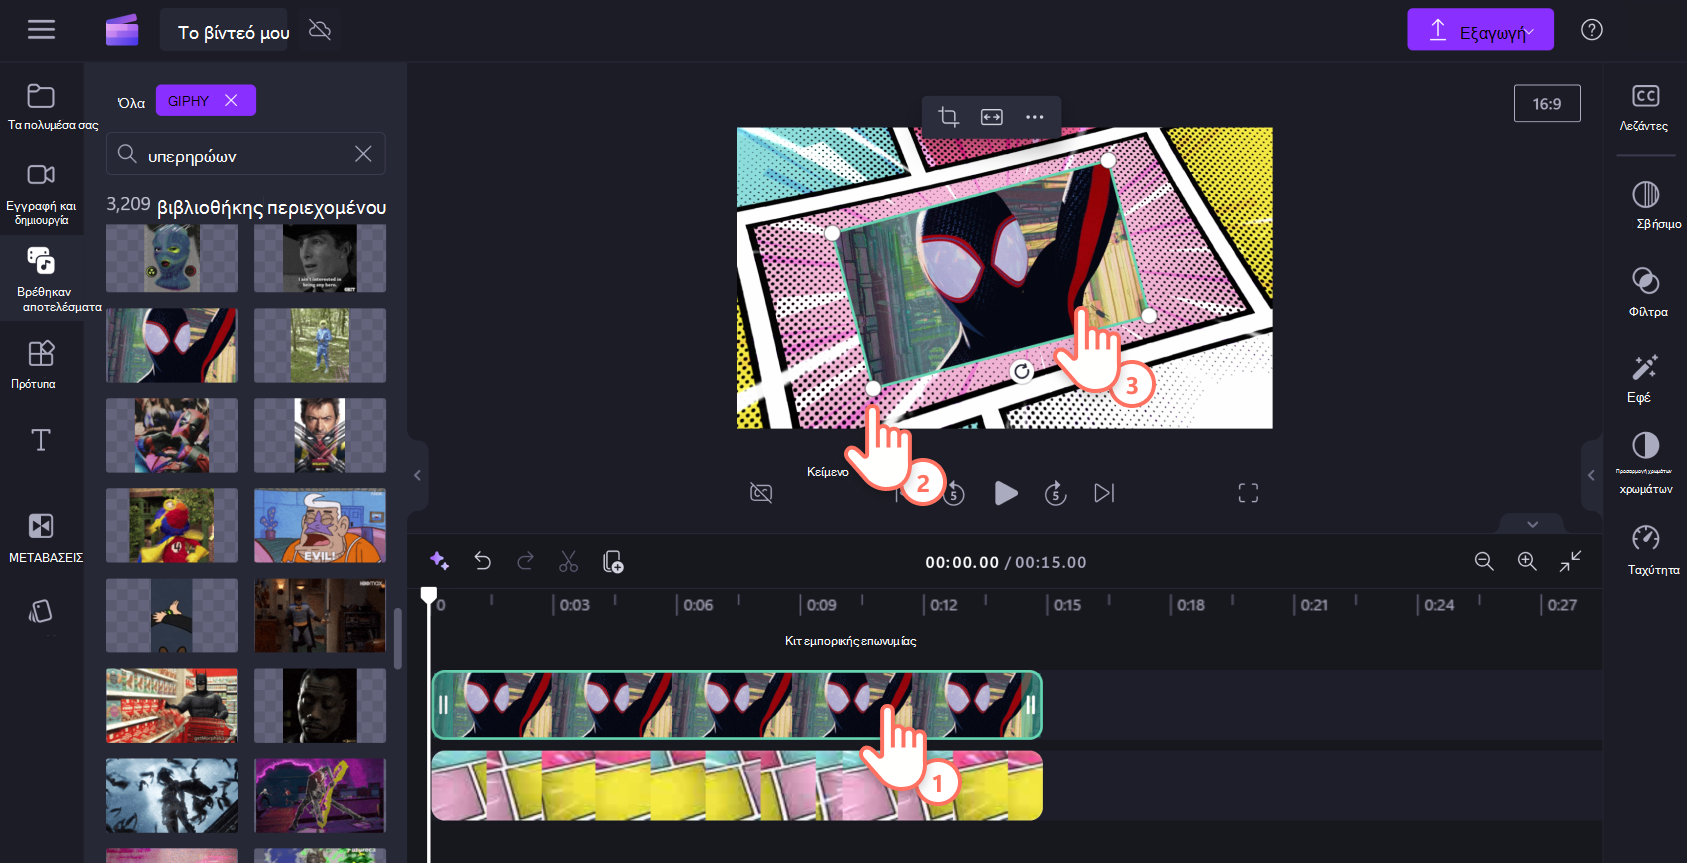The image size is (1687, 864).
Task: Open the content library sidebar tab
Action: 41,278
